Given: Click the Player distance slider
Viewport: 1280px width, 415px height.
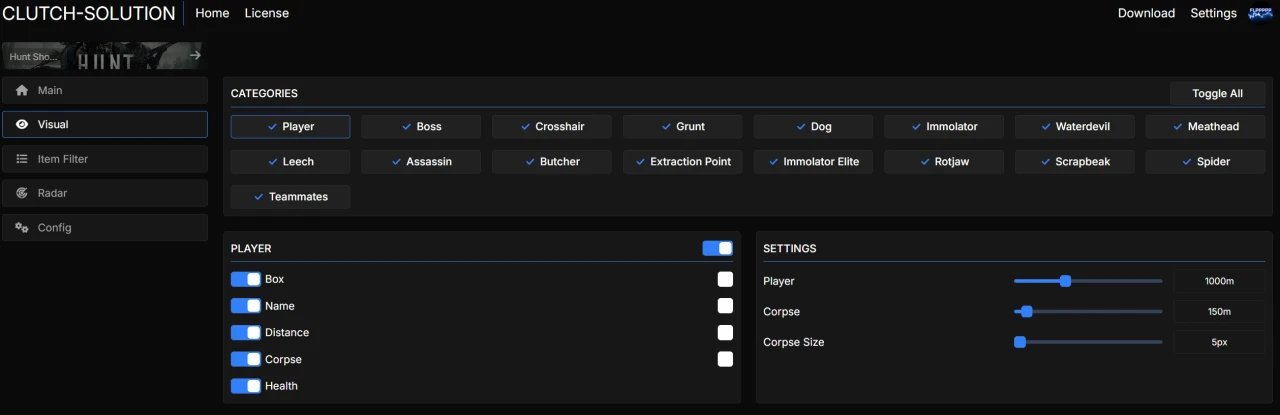Looking at the screenshot, I should point(1088,281).
